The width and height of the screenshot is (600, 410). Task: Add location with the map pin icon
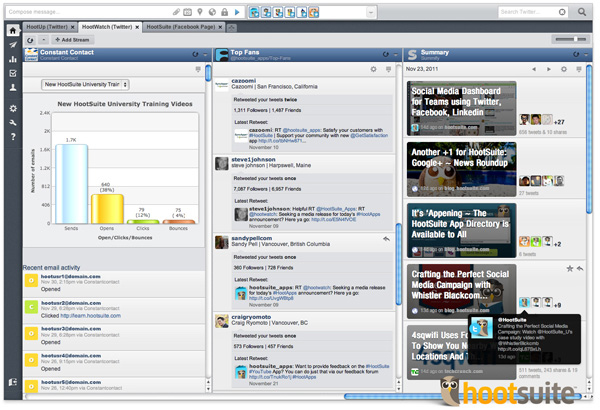[200, 12]
